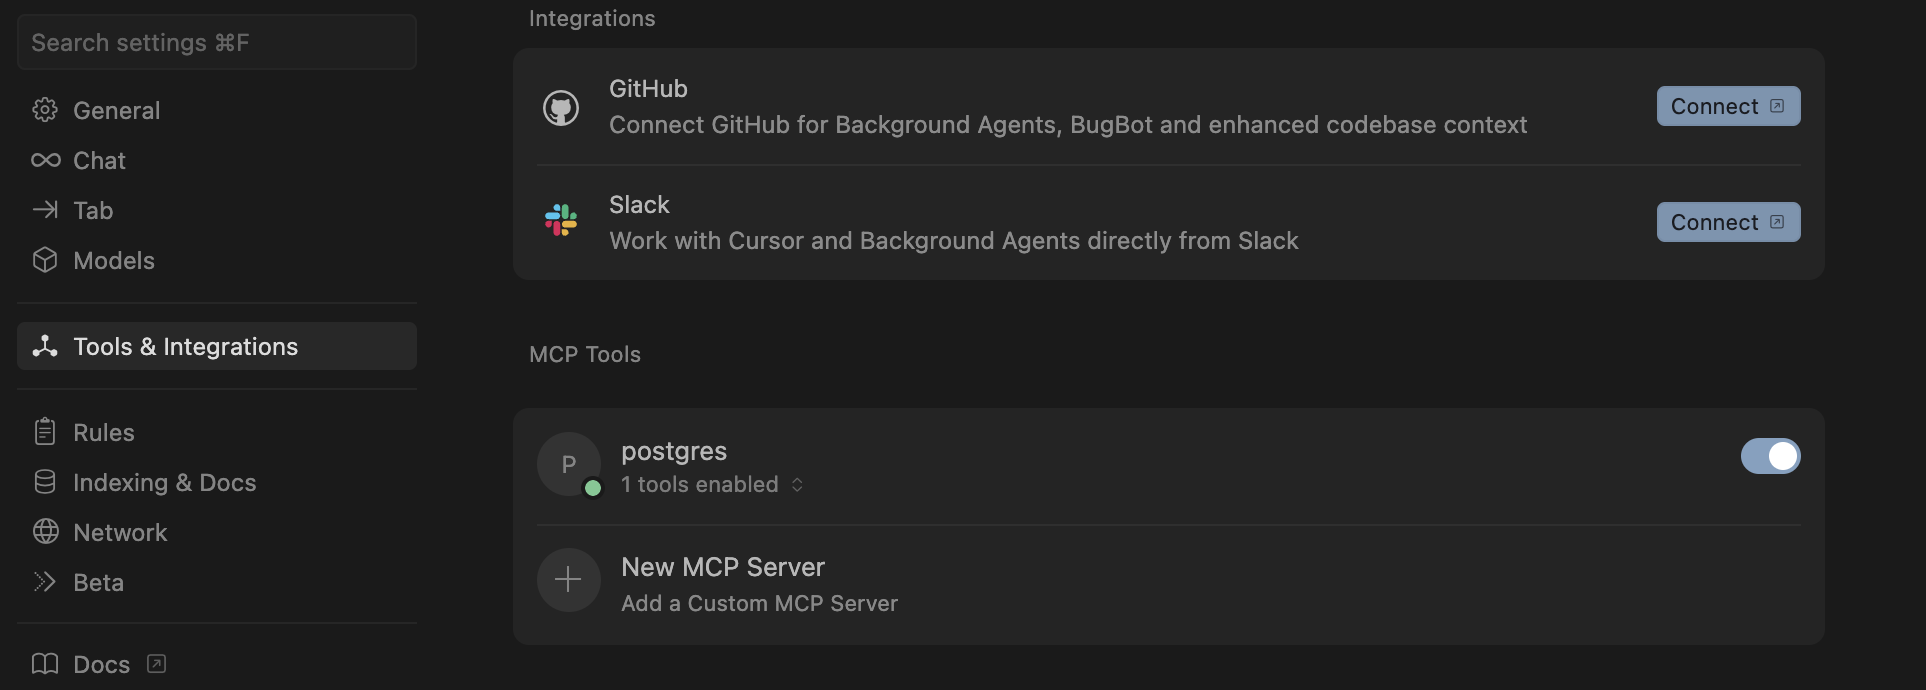Click the Docs book icon
This screenshot has height=690, width=1926.
(x=45, y=664)
